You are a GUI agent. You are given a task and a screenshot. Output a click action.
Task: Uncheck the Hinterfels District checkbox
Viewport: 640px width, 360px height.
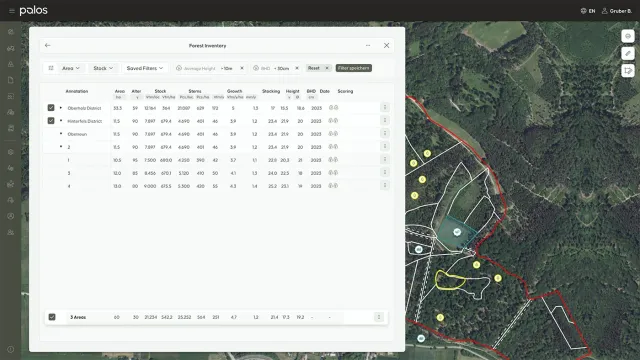pos(51,120)
